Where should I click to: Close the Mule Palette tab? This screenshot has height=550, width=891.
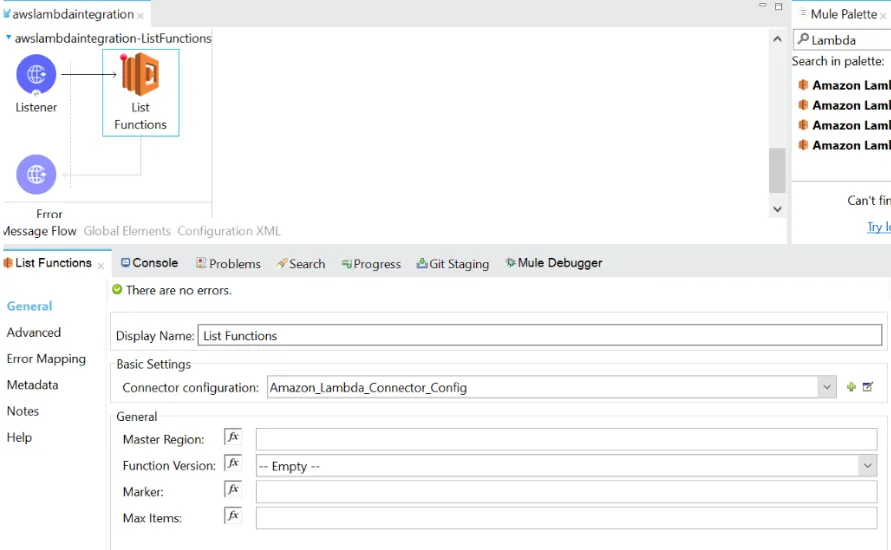883,16
